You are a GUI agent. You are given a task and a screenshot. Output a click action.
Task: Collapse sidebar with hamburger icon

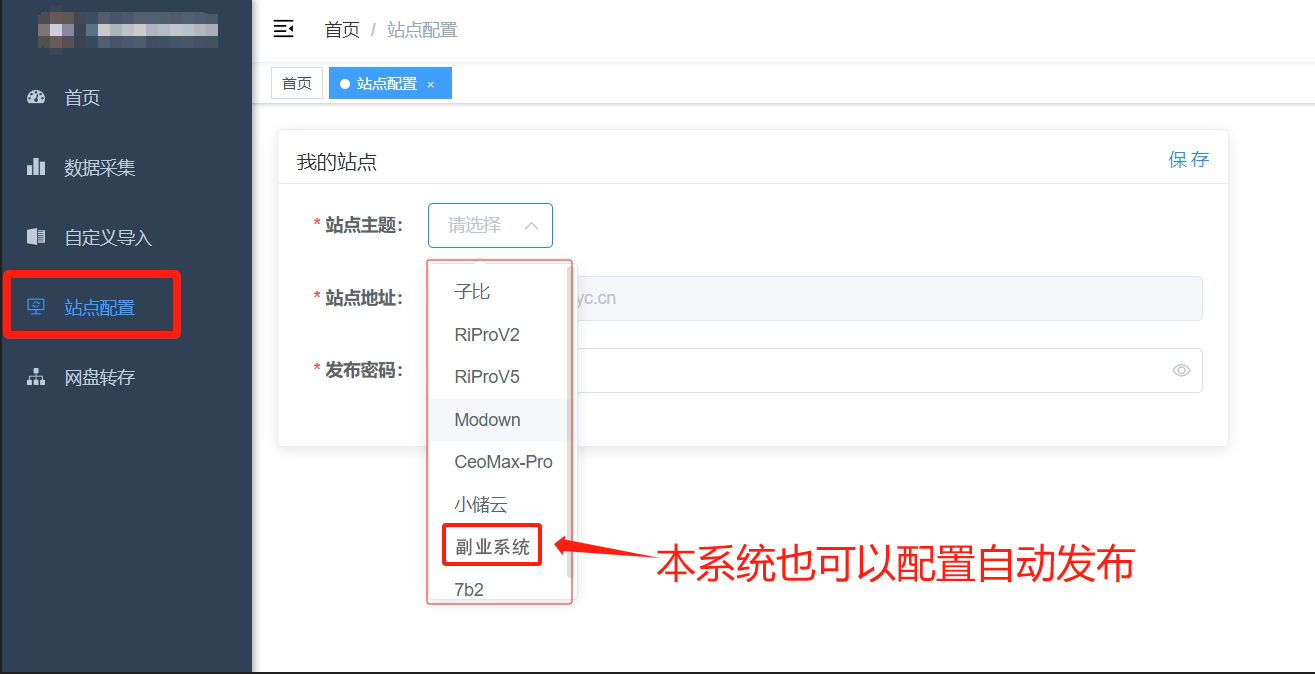[x=284, y=29]
